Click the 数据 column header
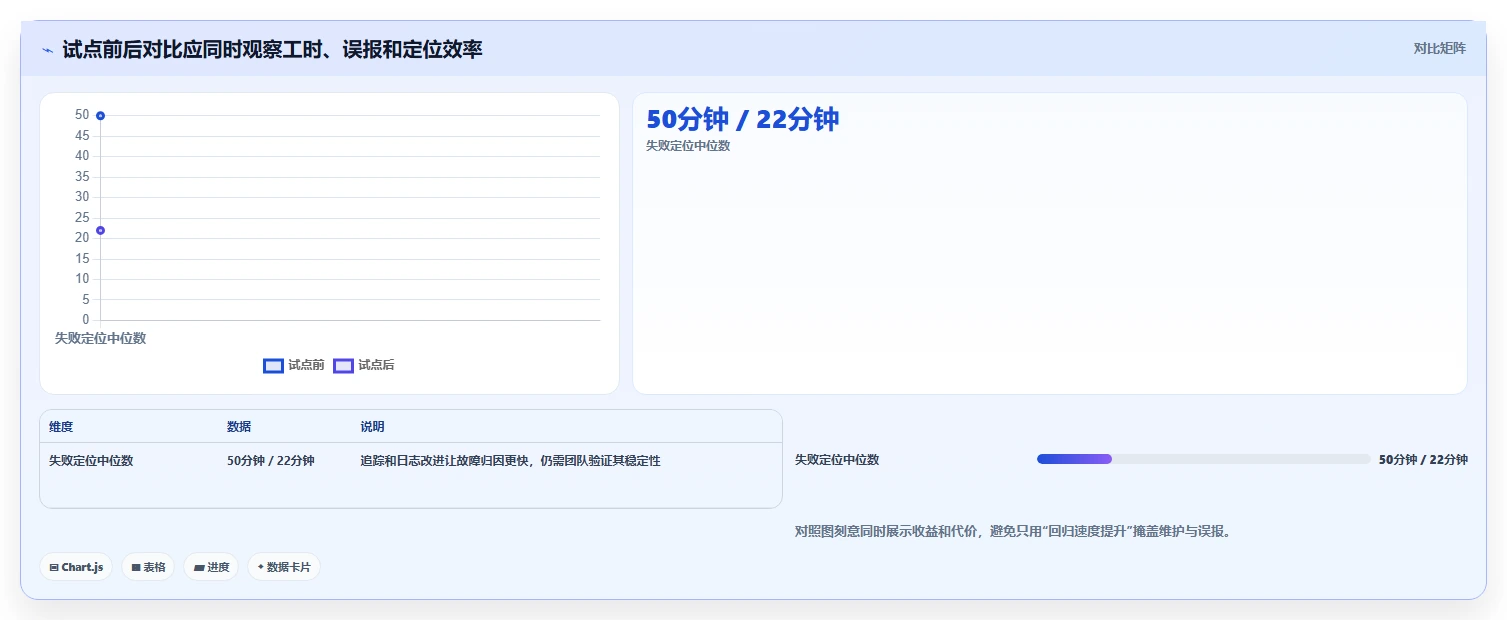The height and width of the screenshot is (620, 1507). 239,427
